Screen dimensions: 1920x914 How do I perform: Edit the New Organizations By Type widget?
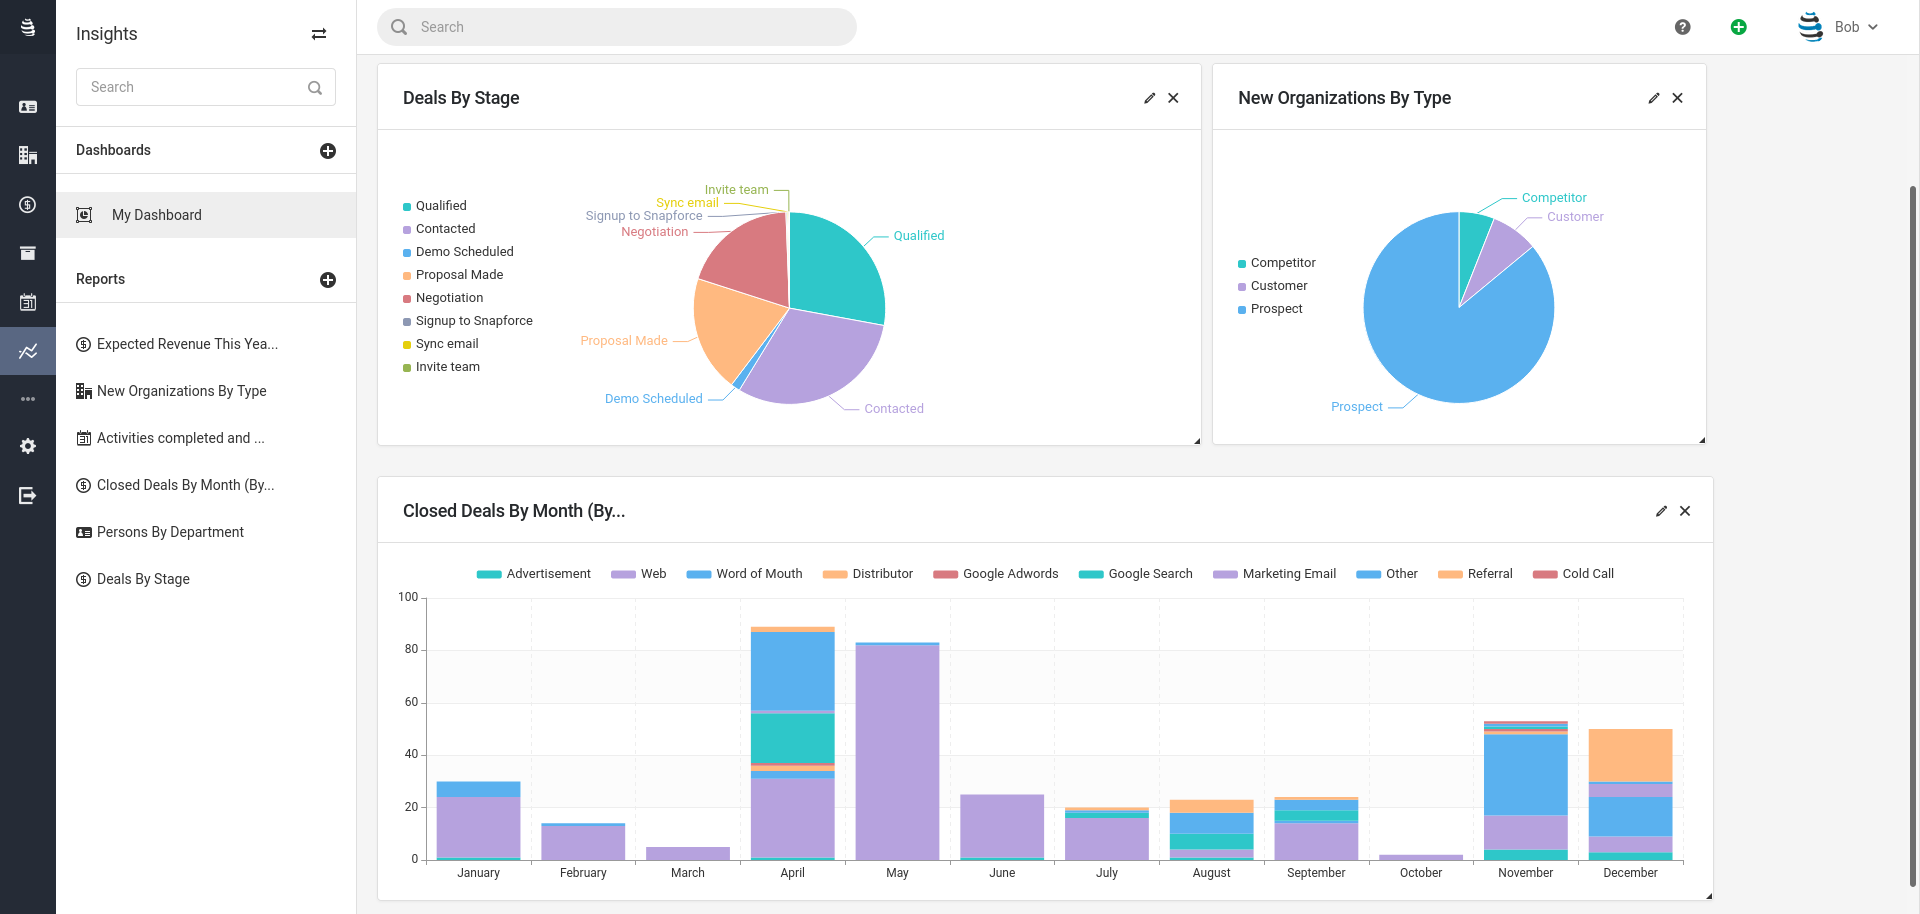click(1654, 97)
